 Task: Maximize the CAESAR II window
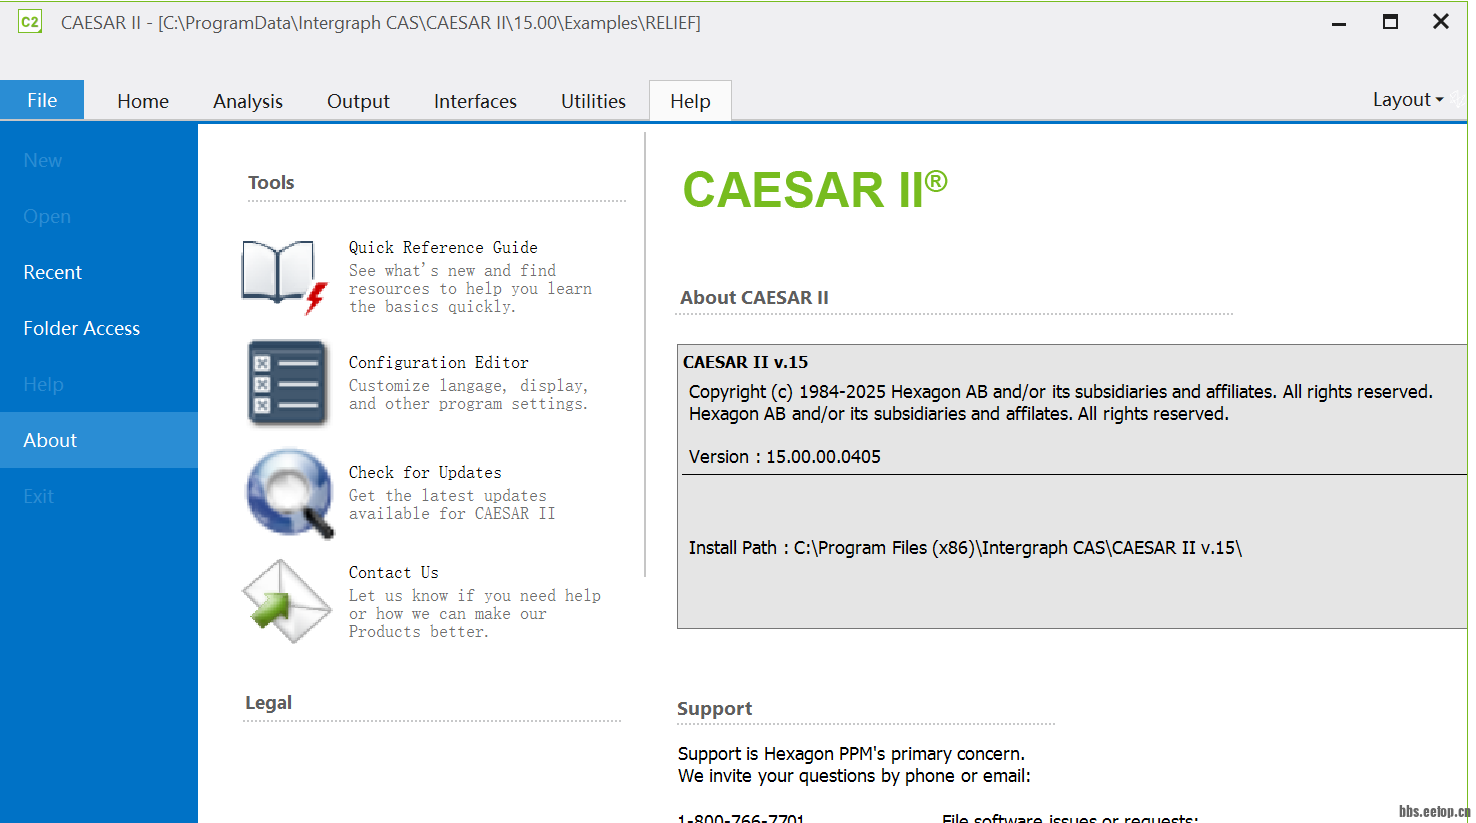(x=1390, y=22)
